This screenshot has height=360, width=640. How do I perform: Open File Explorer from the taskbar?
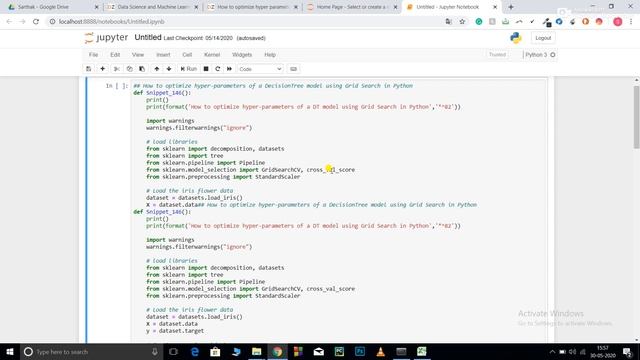[x=256, y=351]
